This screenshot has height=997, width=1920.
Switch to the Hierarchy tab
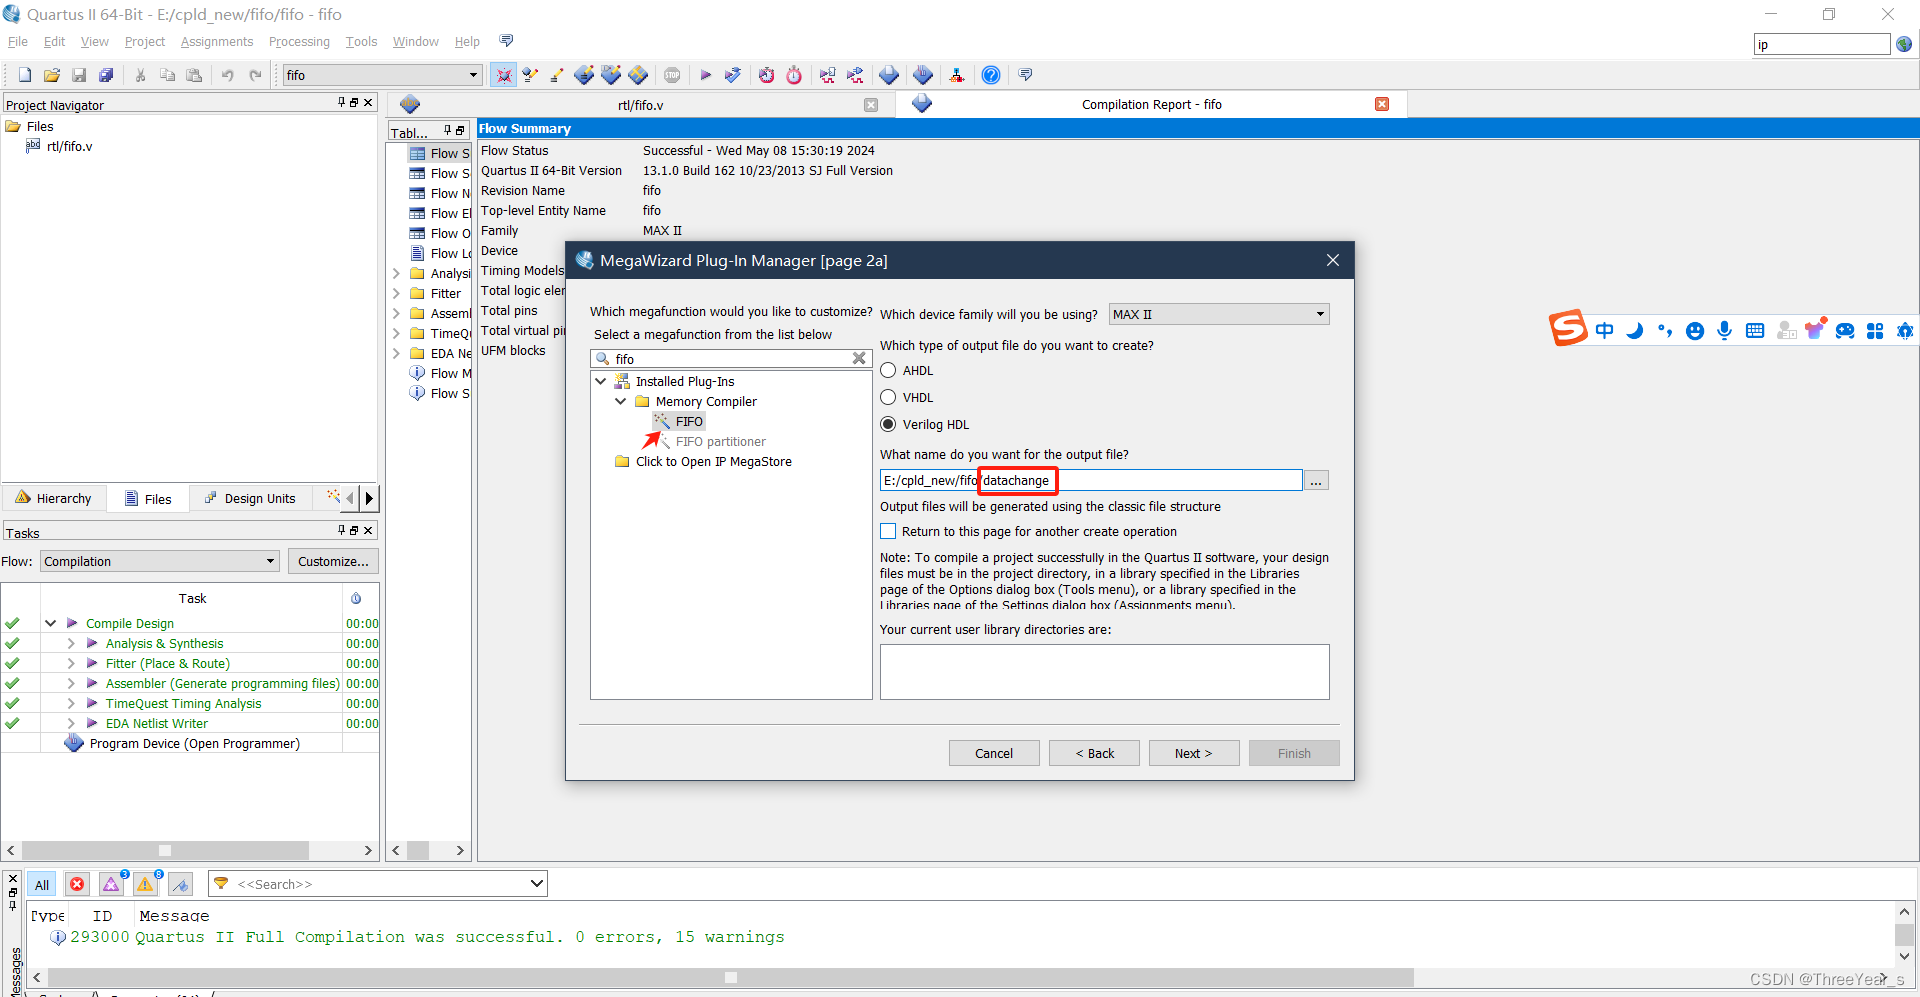tap(54, 498)
